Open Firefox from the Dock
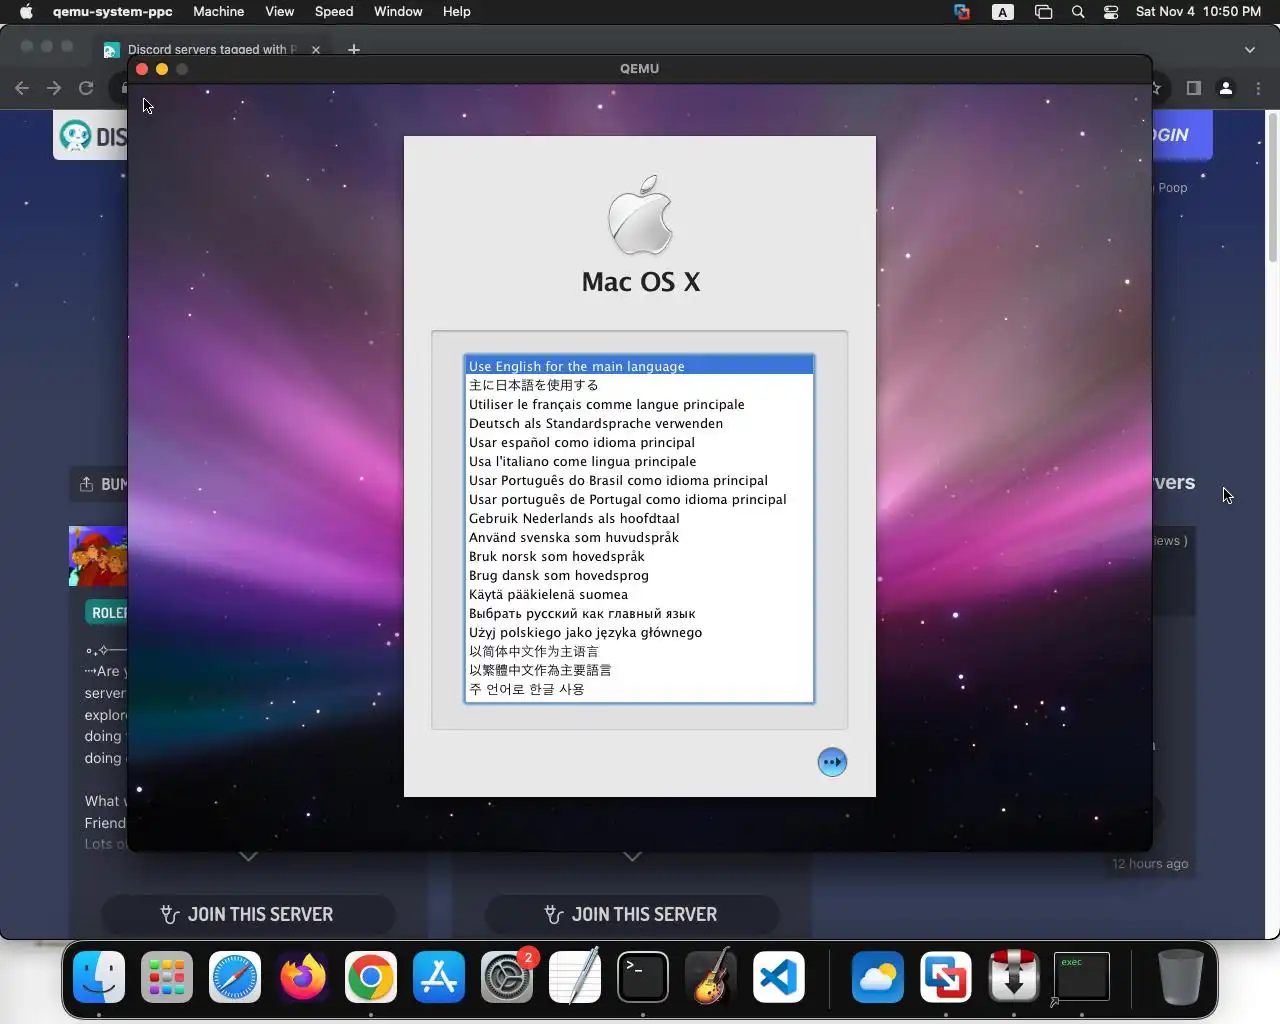1280x1024 pixels. tap(303, 977)
